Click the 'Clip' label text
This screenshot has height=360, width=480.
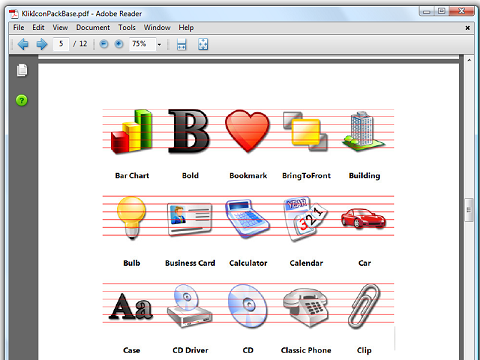coord(364,350)
